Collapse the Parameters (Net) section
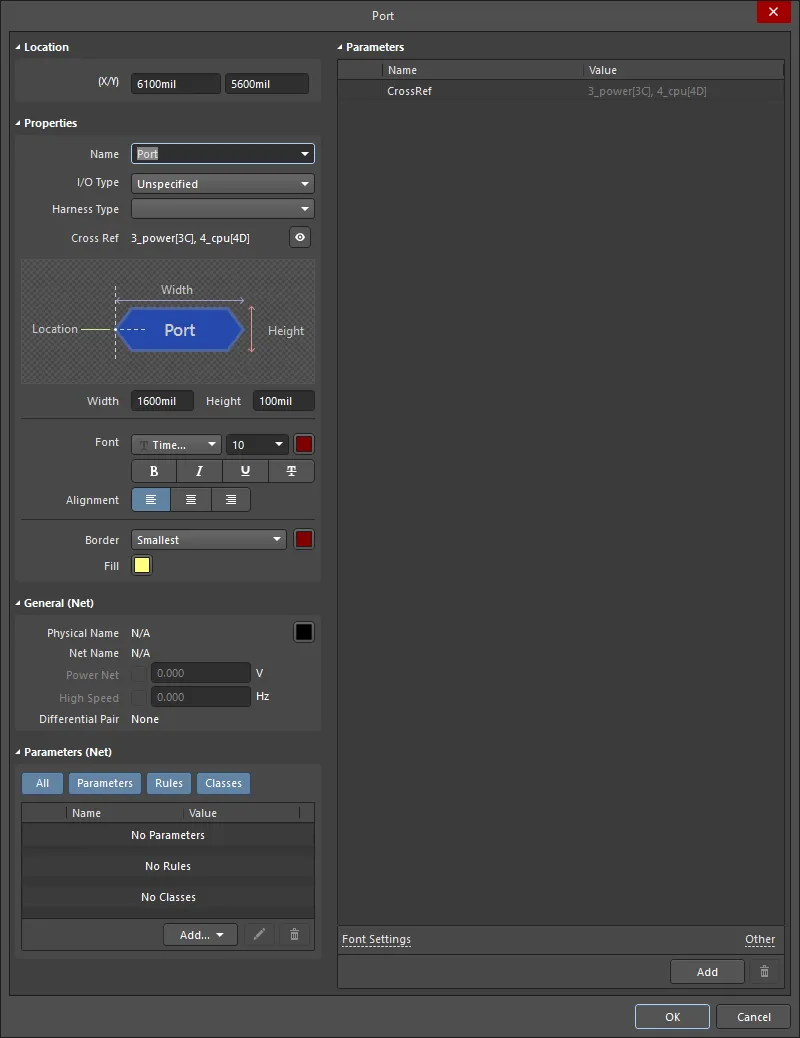The image size is (800, 1038). 18,752
